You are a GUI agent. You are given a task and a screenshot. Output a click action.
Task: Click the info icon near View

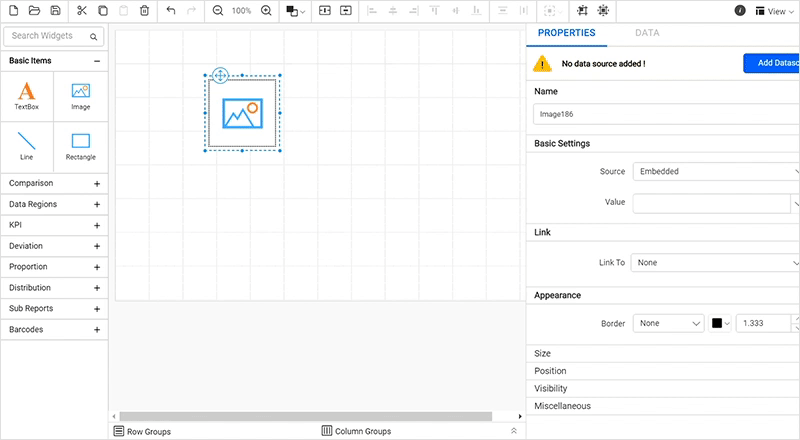tap(740, 11)
